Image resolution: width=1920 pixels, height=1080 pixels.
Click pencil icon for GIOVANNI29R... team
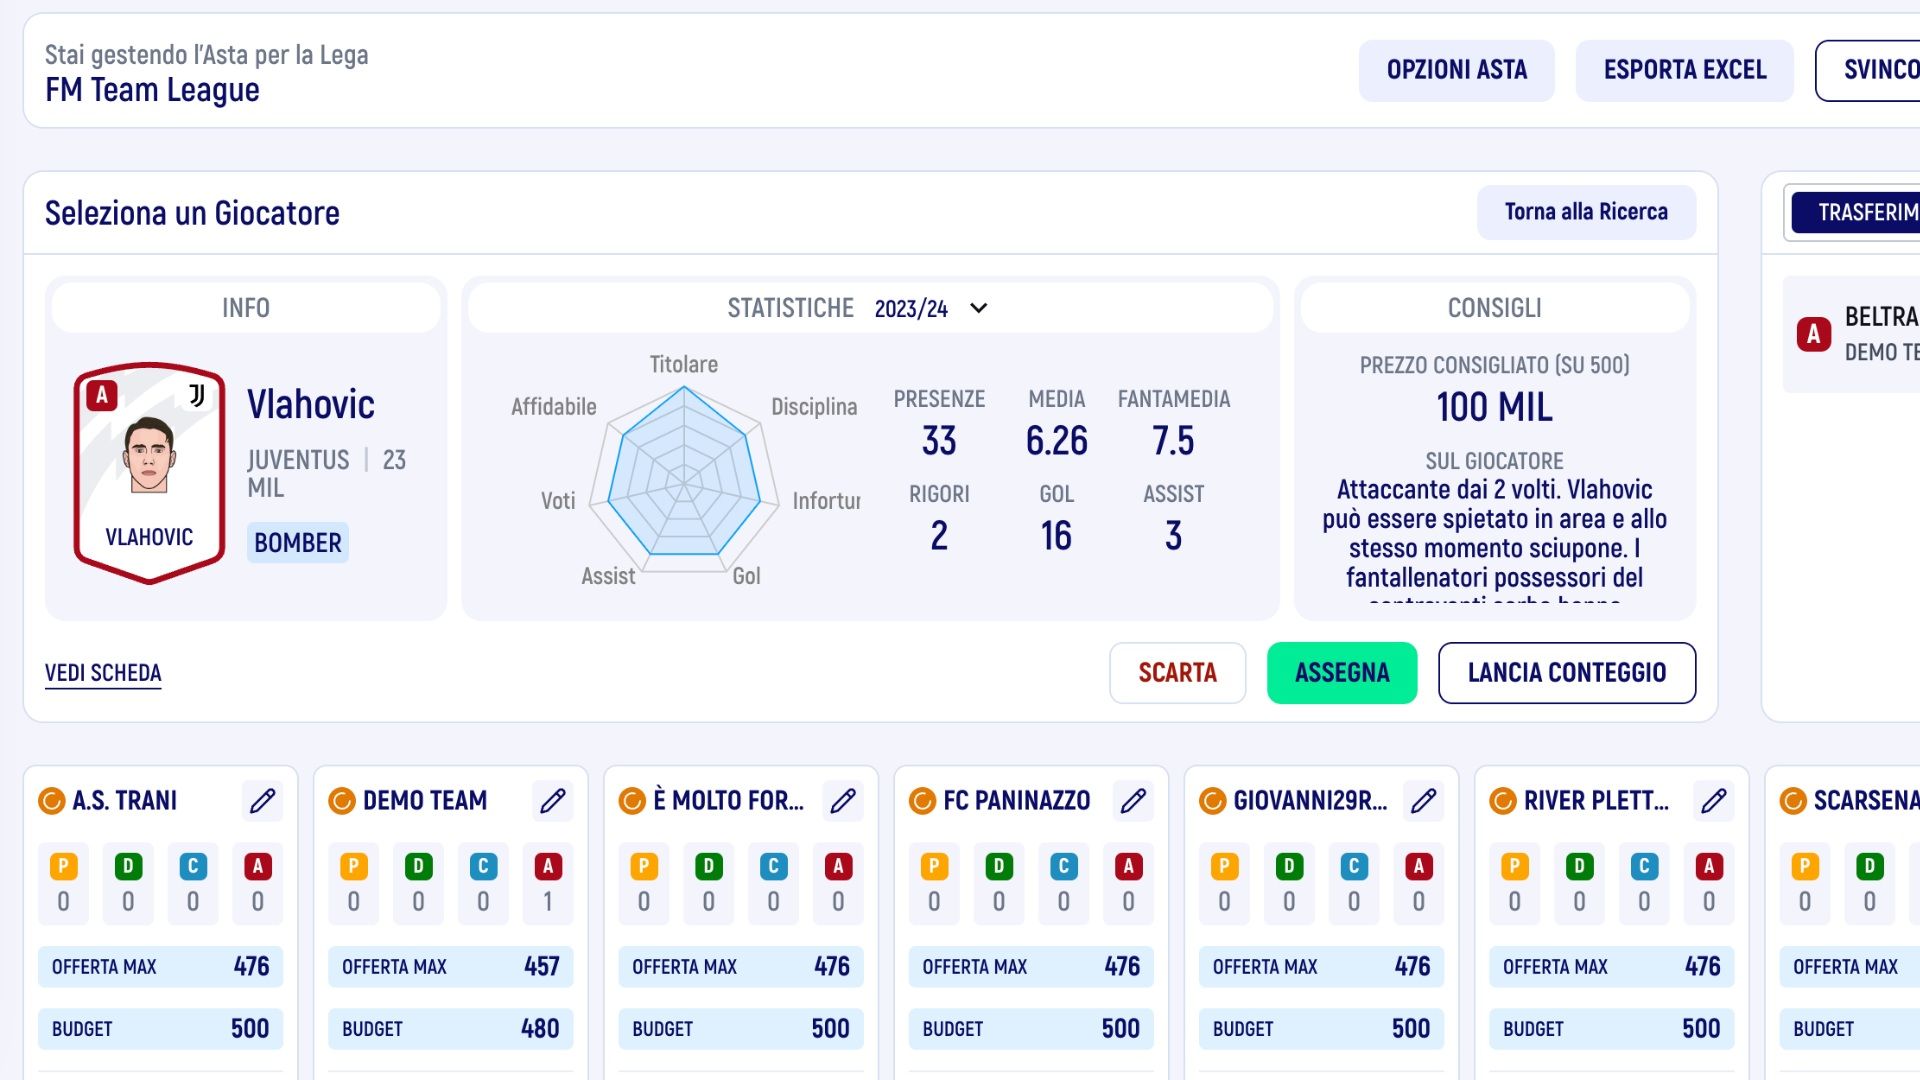tap(1423, 801)
